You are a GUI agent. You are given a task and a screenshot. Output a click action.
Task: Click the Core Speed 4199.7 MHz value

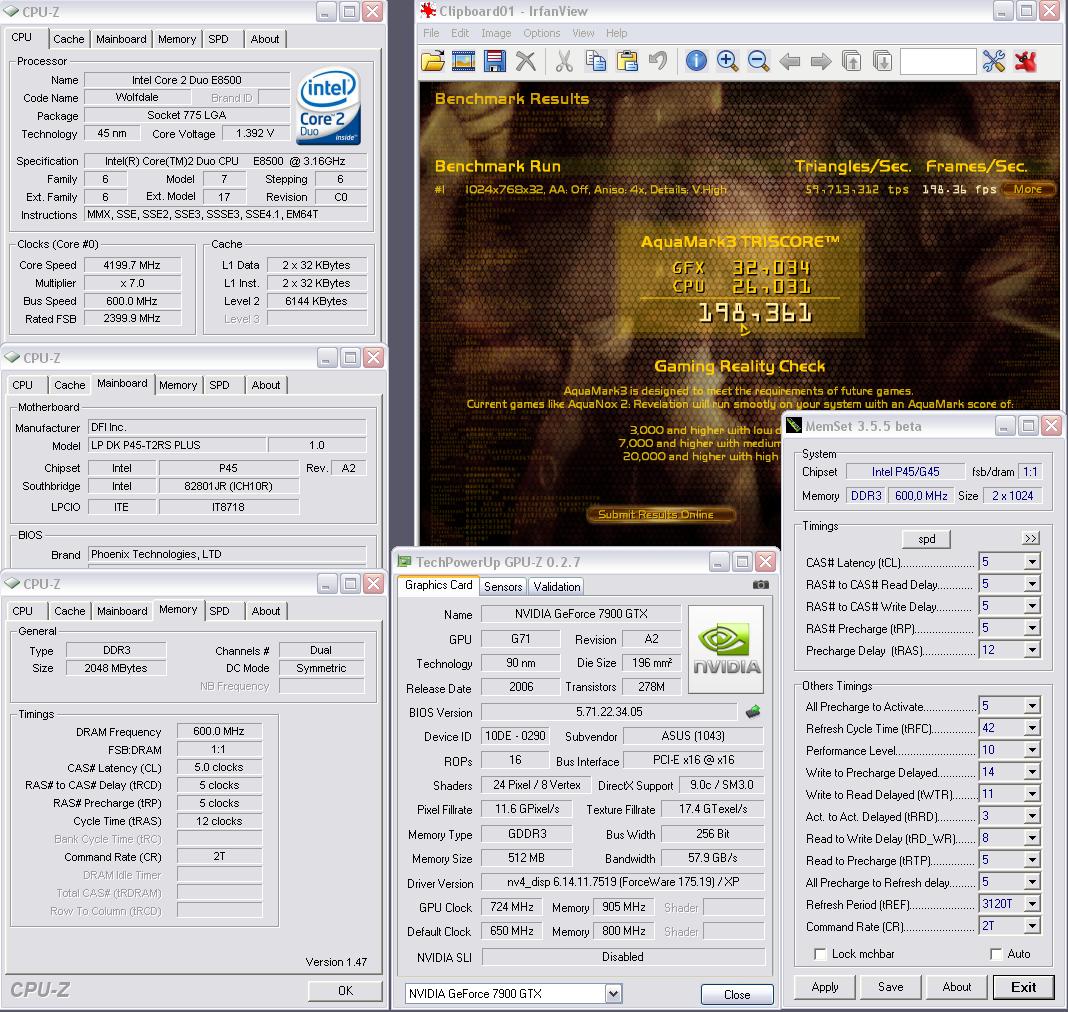coord(132,265)
